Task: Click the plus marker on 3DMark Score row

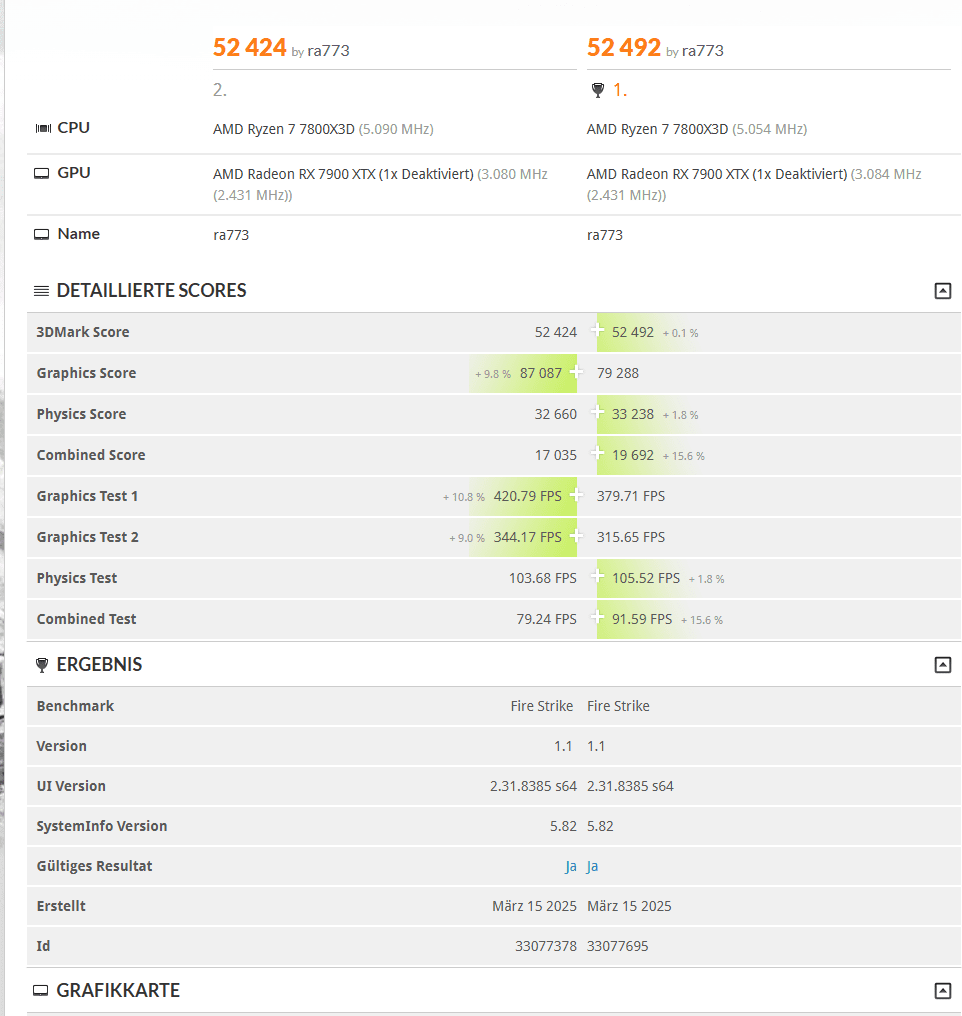Action: click(597, 330)
